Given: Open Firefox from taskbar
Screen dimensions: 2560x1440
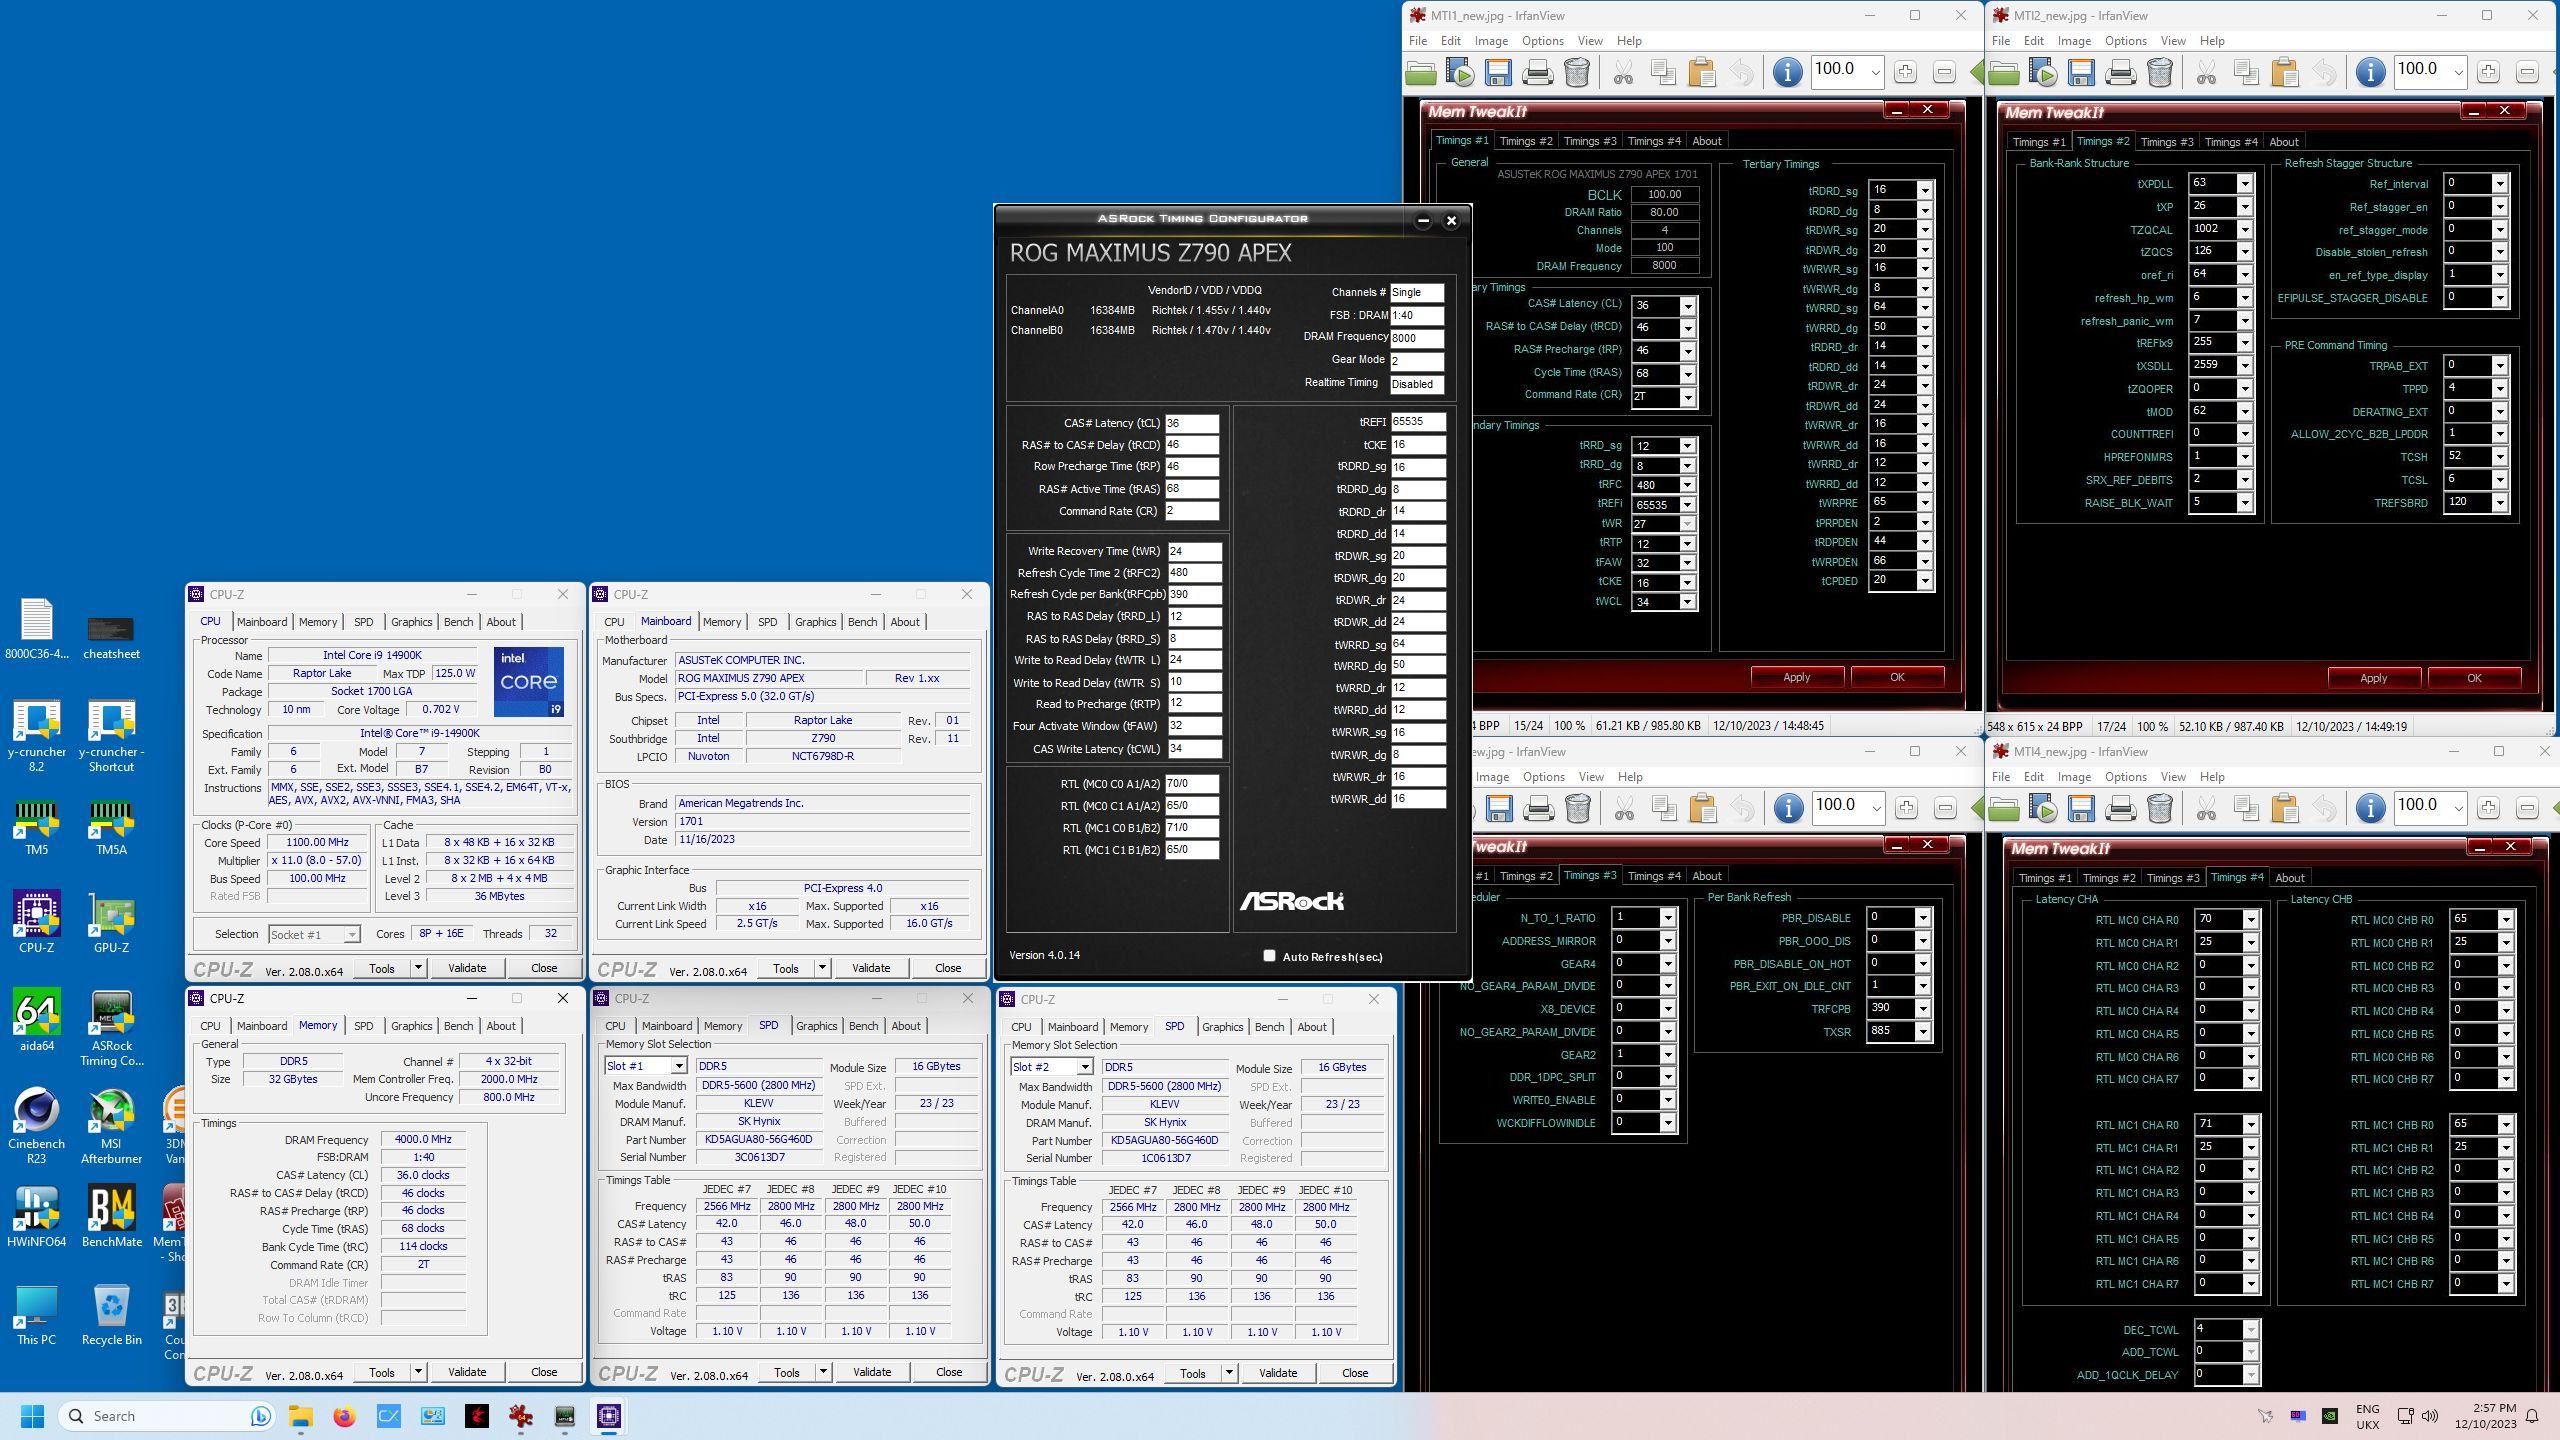Looking at the screenshot, I should [x=345, y=1416].
